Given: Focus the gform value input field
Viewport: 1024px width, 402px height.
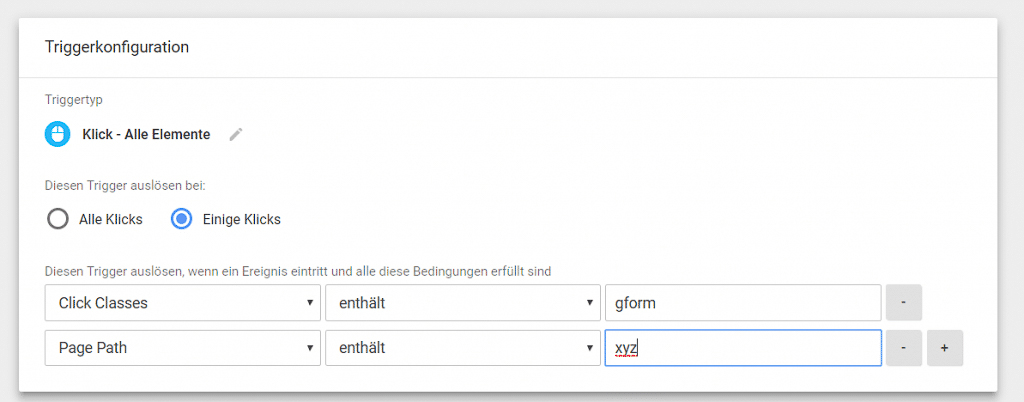Looking at the screenshot, I should click(x=743, y=303).
